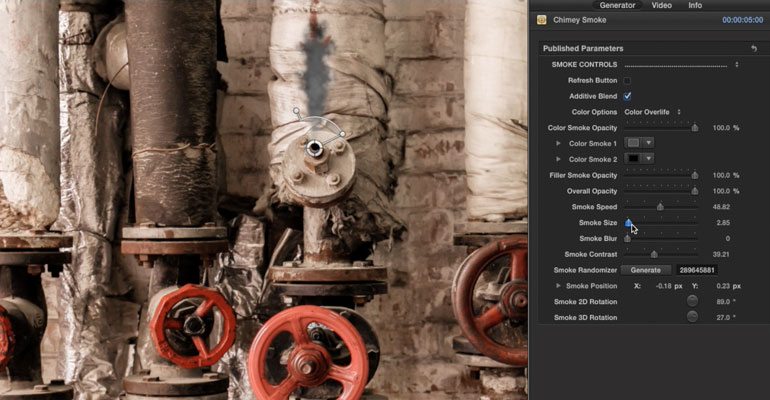Click the Smoke Blur value 0
The height and width of the screenshot is (400, 770).
point(728,239)
